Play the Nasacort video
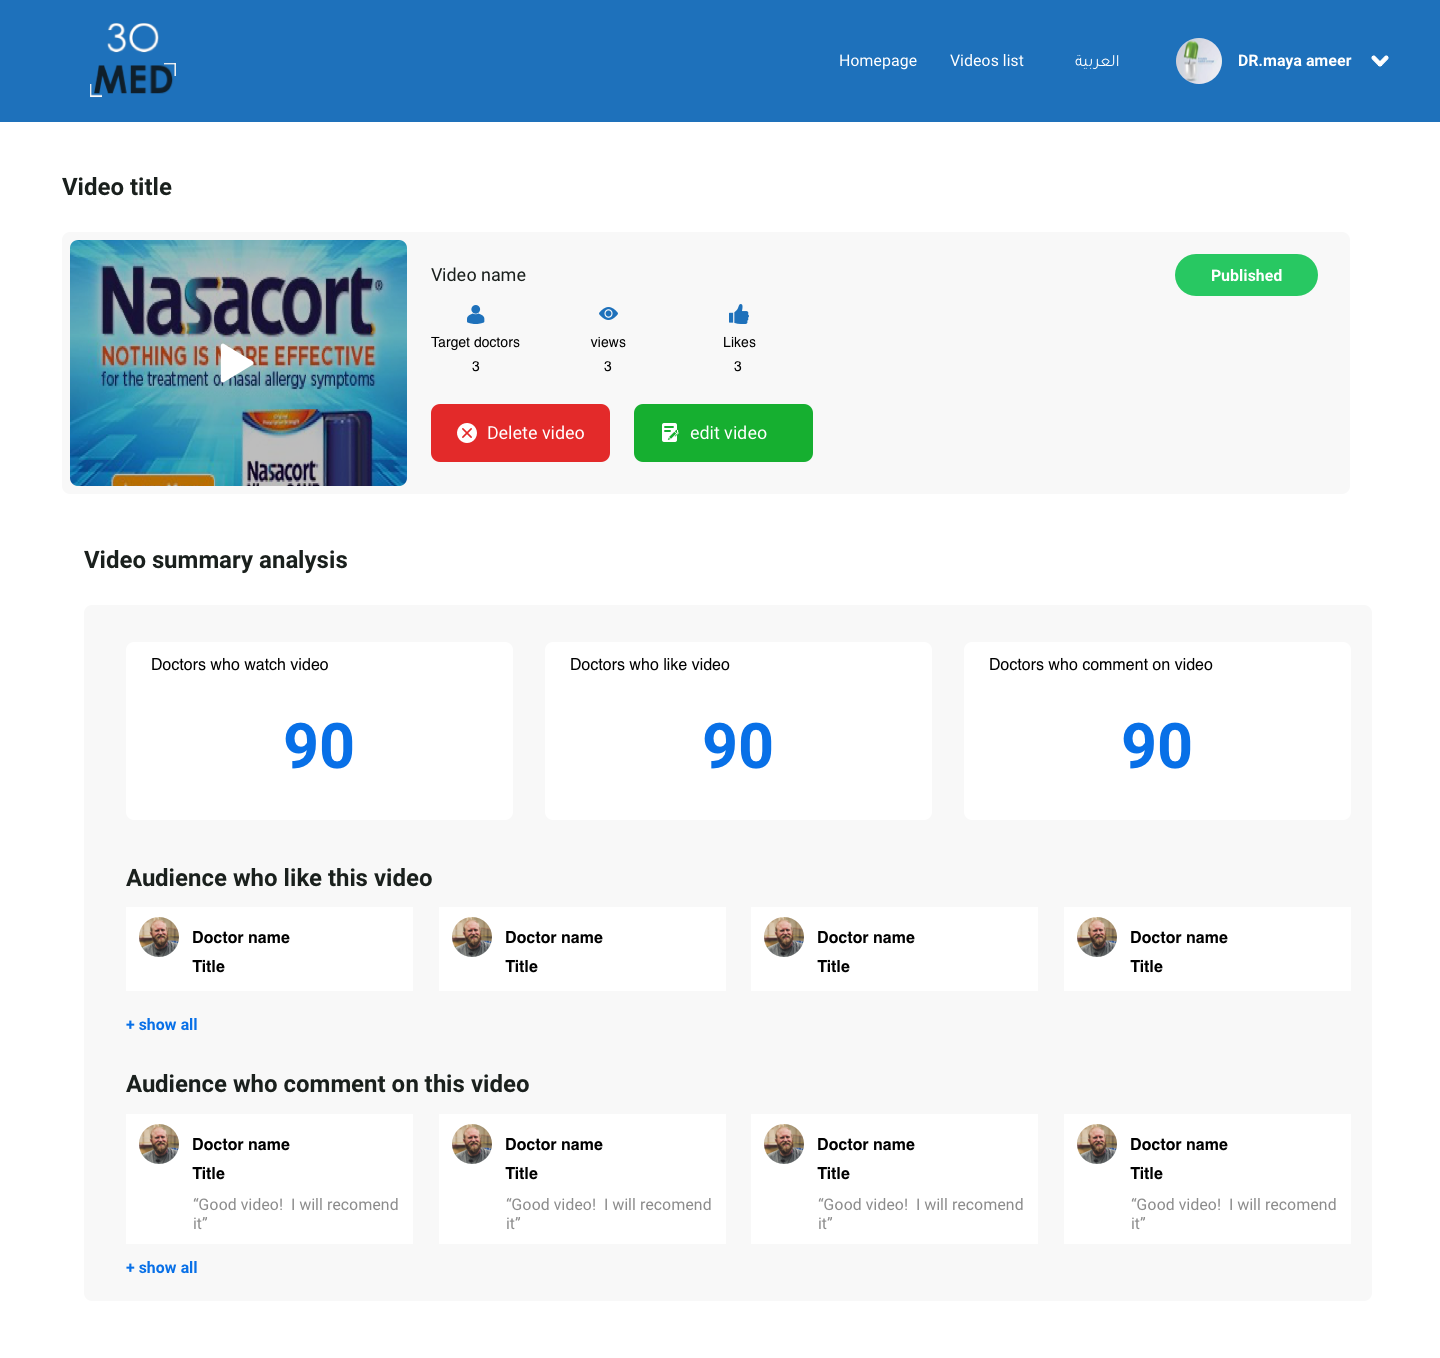This screenshot has width=1440, height=1358. pyautogui.click(x=238, y=363)
